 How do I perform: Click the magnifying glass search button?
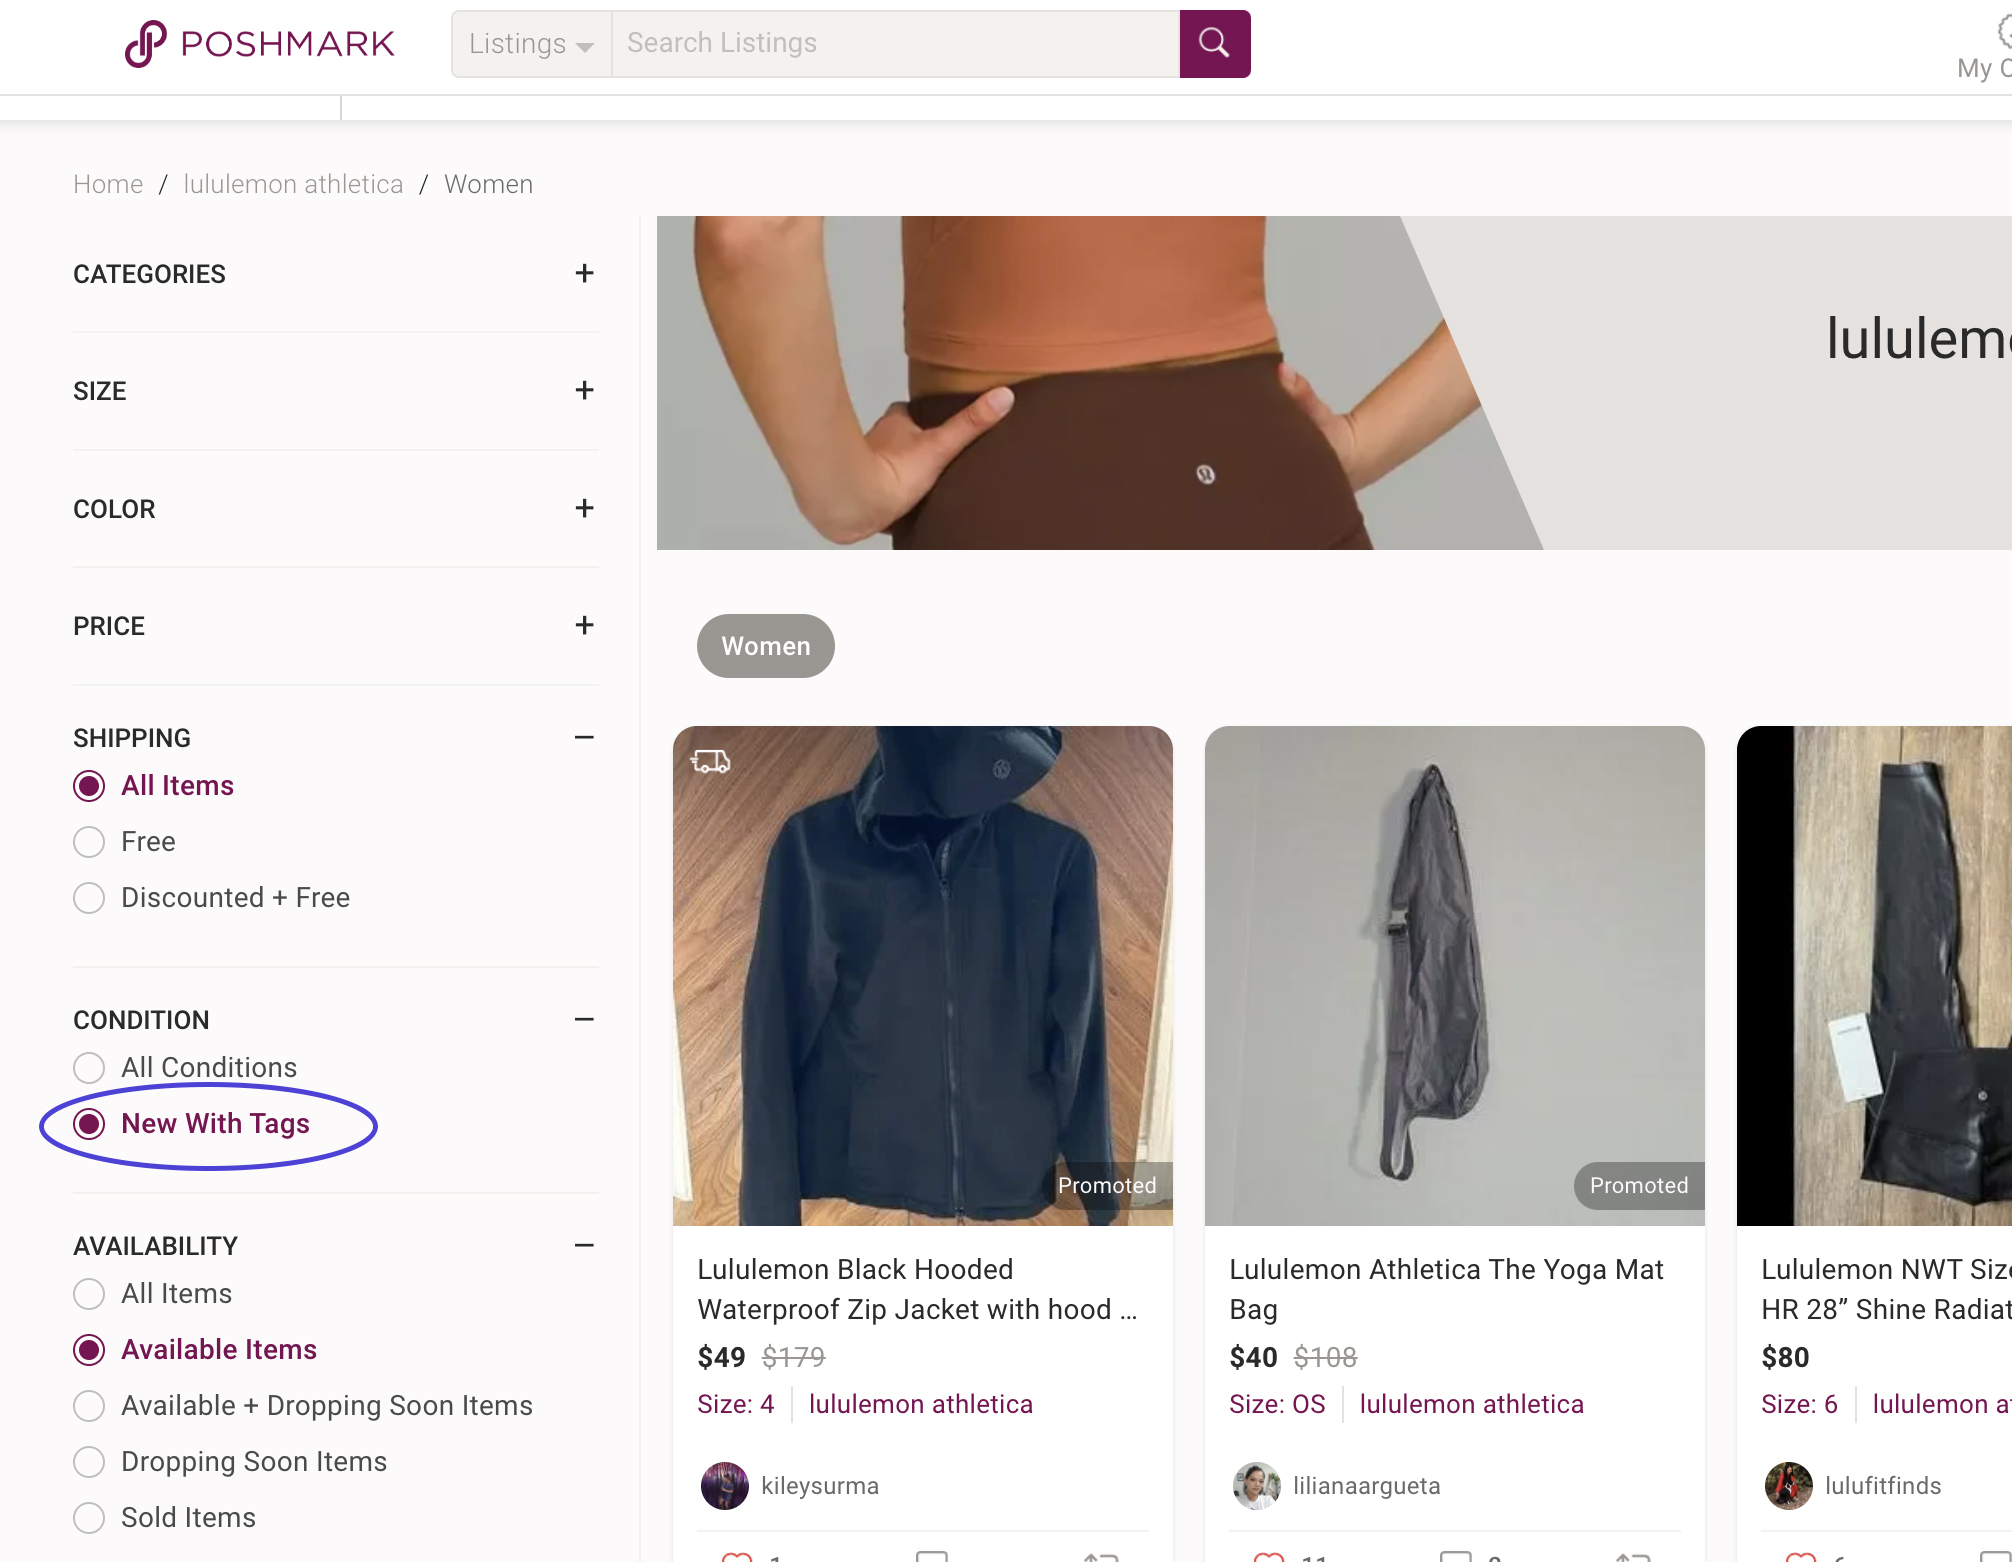(x=1214, y=43)
